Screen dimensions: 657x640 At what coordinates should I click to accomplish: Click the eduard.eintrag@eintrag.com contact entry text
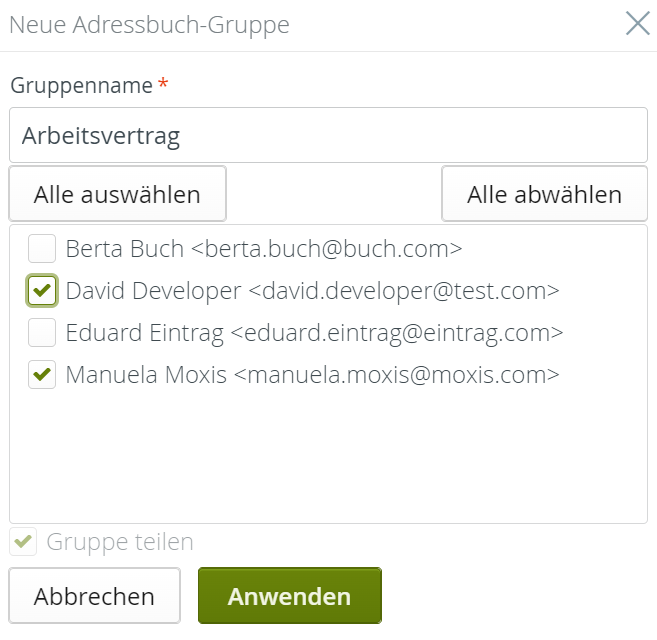click(x=314, y=333)
